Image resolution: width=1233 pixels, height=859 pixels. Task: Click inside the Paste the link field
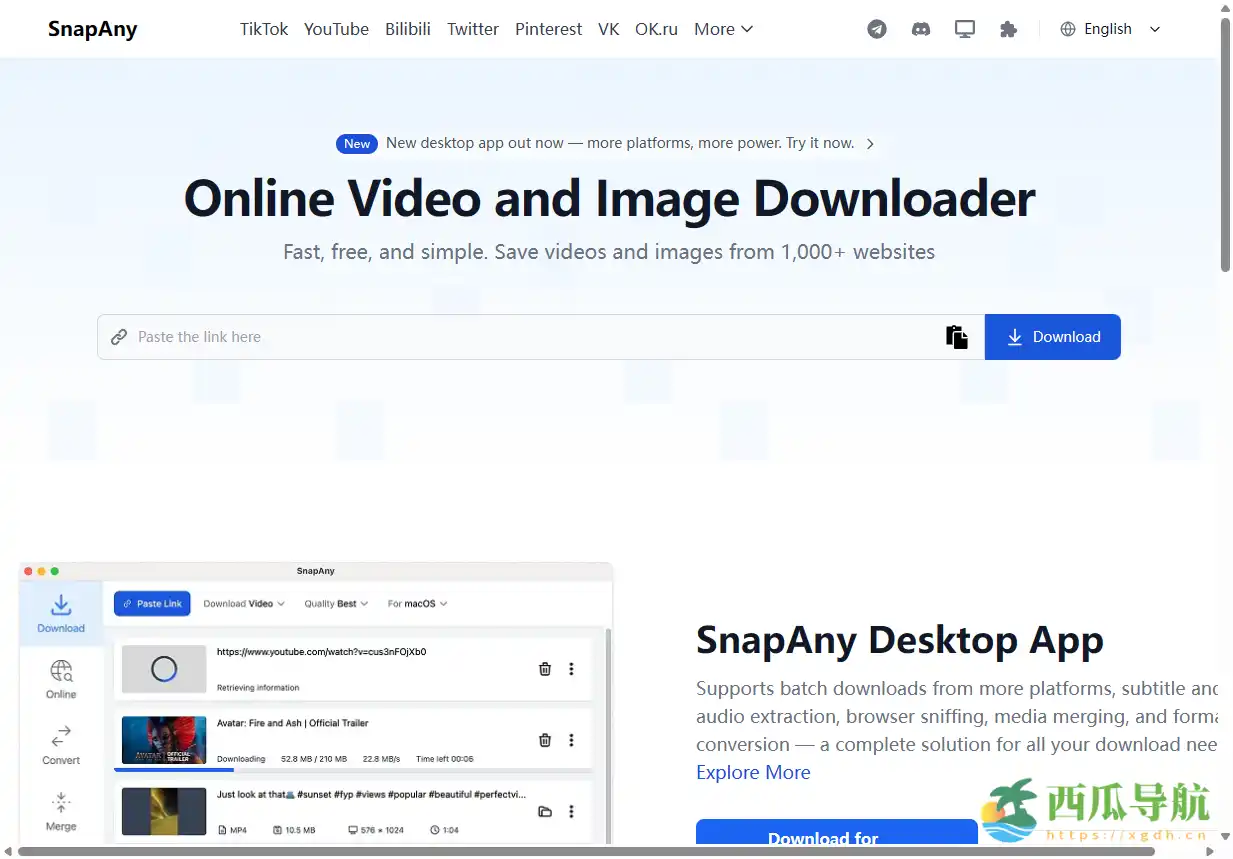[x=400, y=337]
